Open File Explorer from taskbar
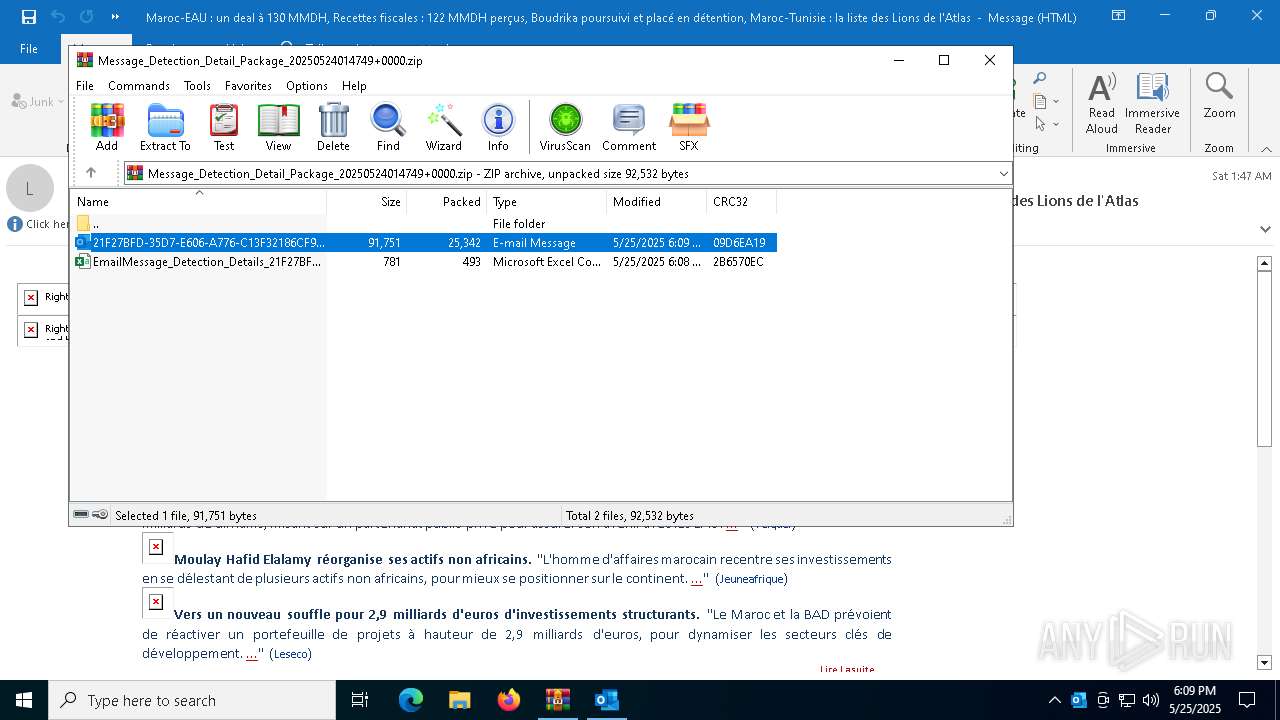The image size is (1280, 720). [x=460, y=700]
